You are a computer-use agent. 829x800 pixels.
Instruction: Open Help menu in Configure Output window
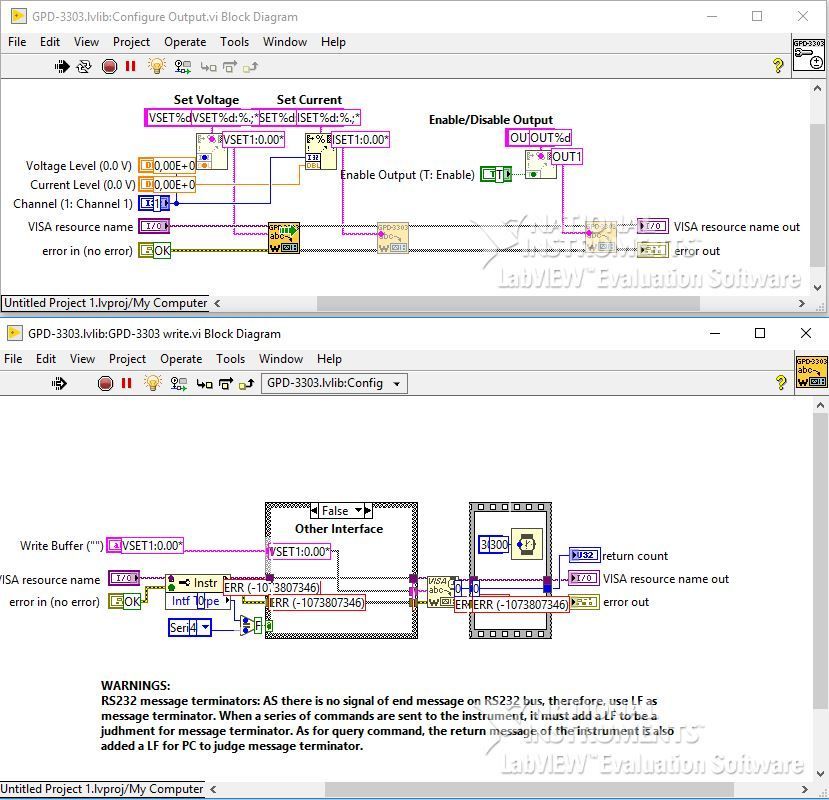pyautogui.click(x=333, y=42)
